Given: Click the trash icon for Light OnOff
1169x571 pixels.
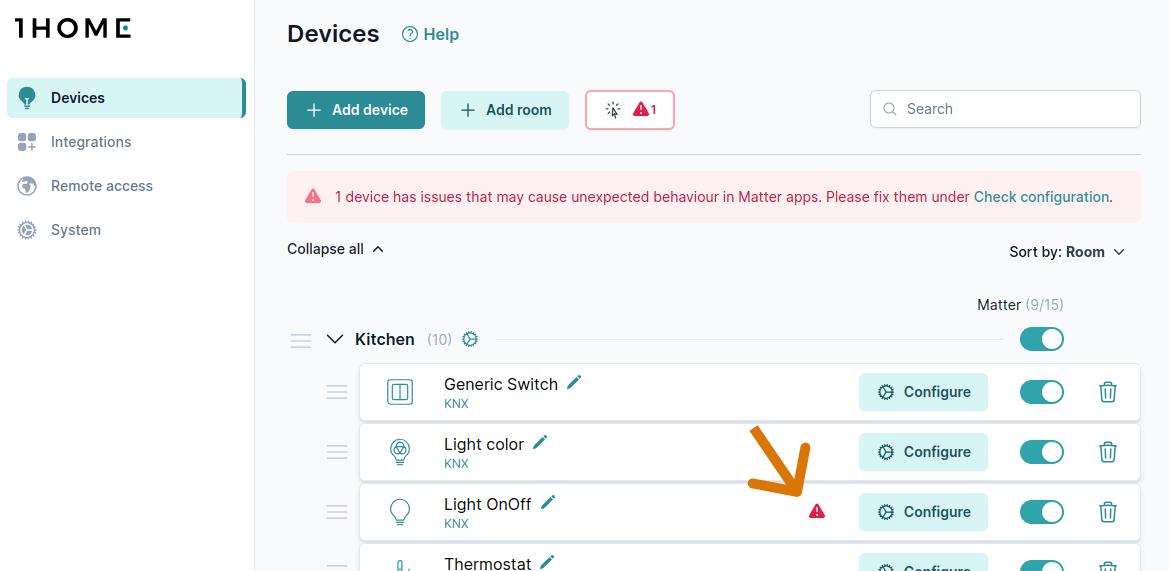Looking at the screenshot, I should 1108,512.
